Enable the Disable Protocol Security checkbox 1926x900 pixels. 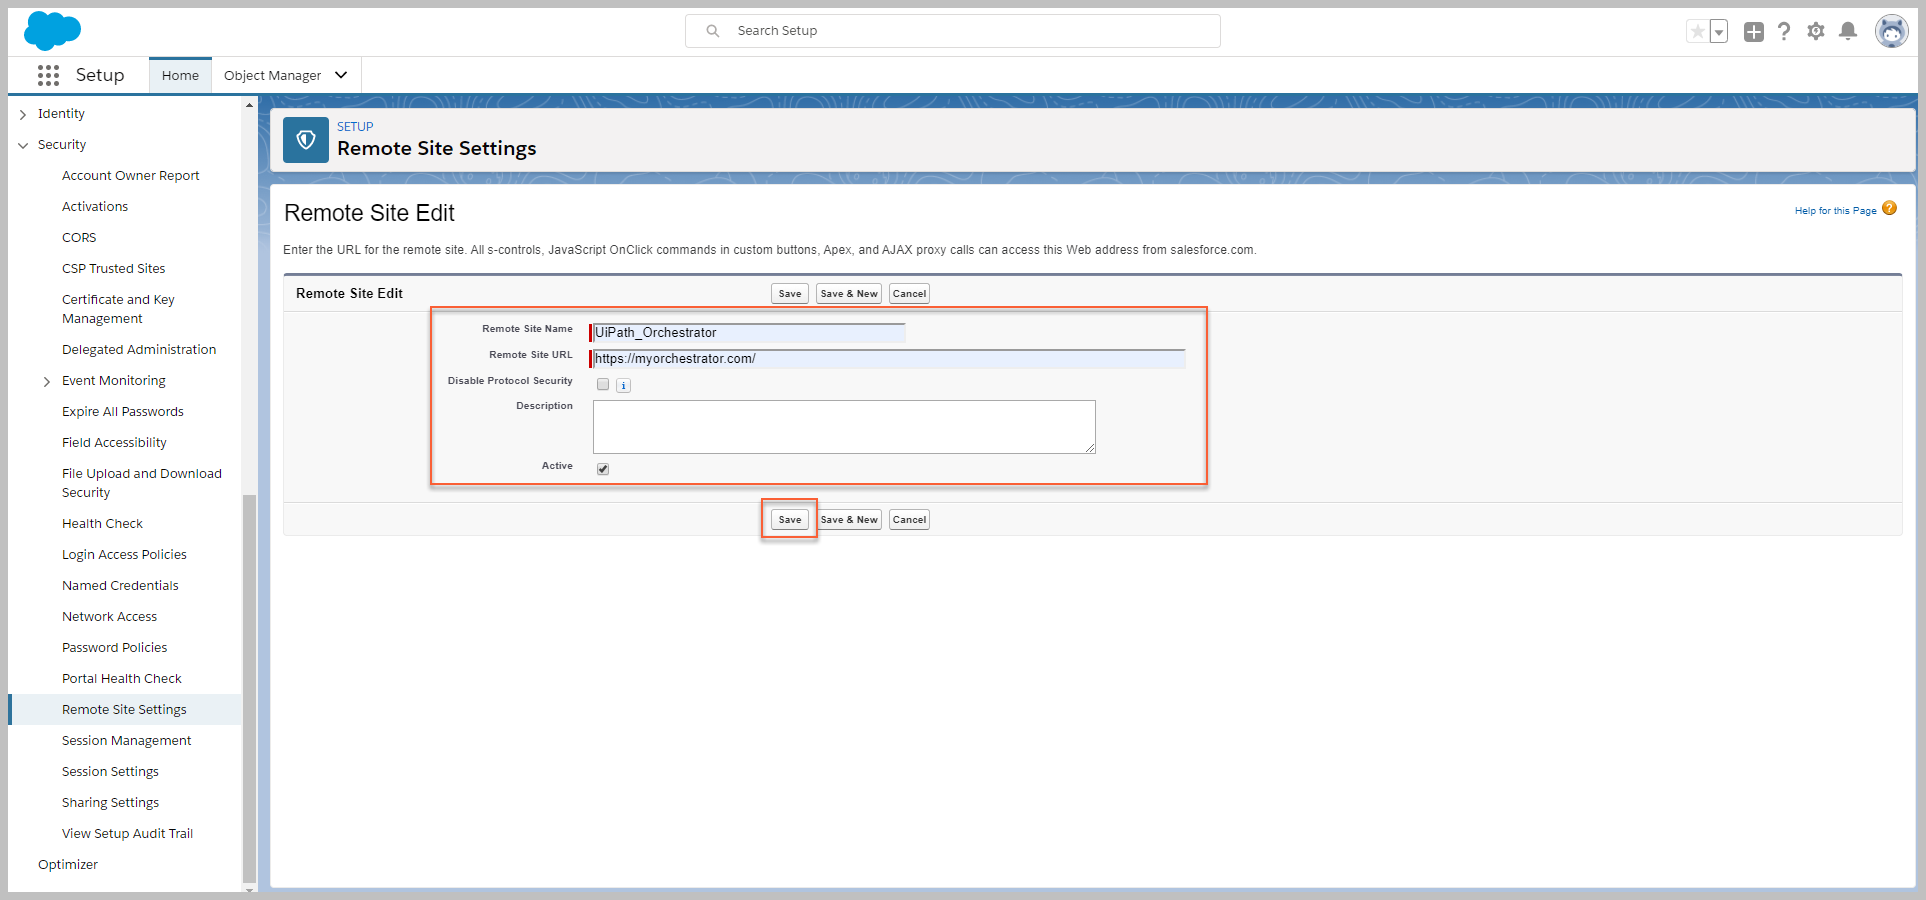(603, 385)
